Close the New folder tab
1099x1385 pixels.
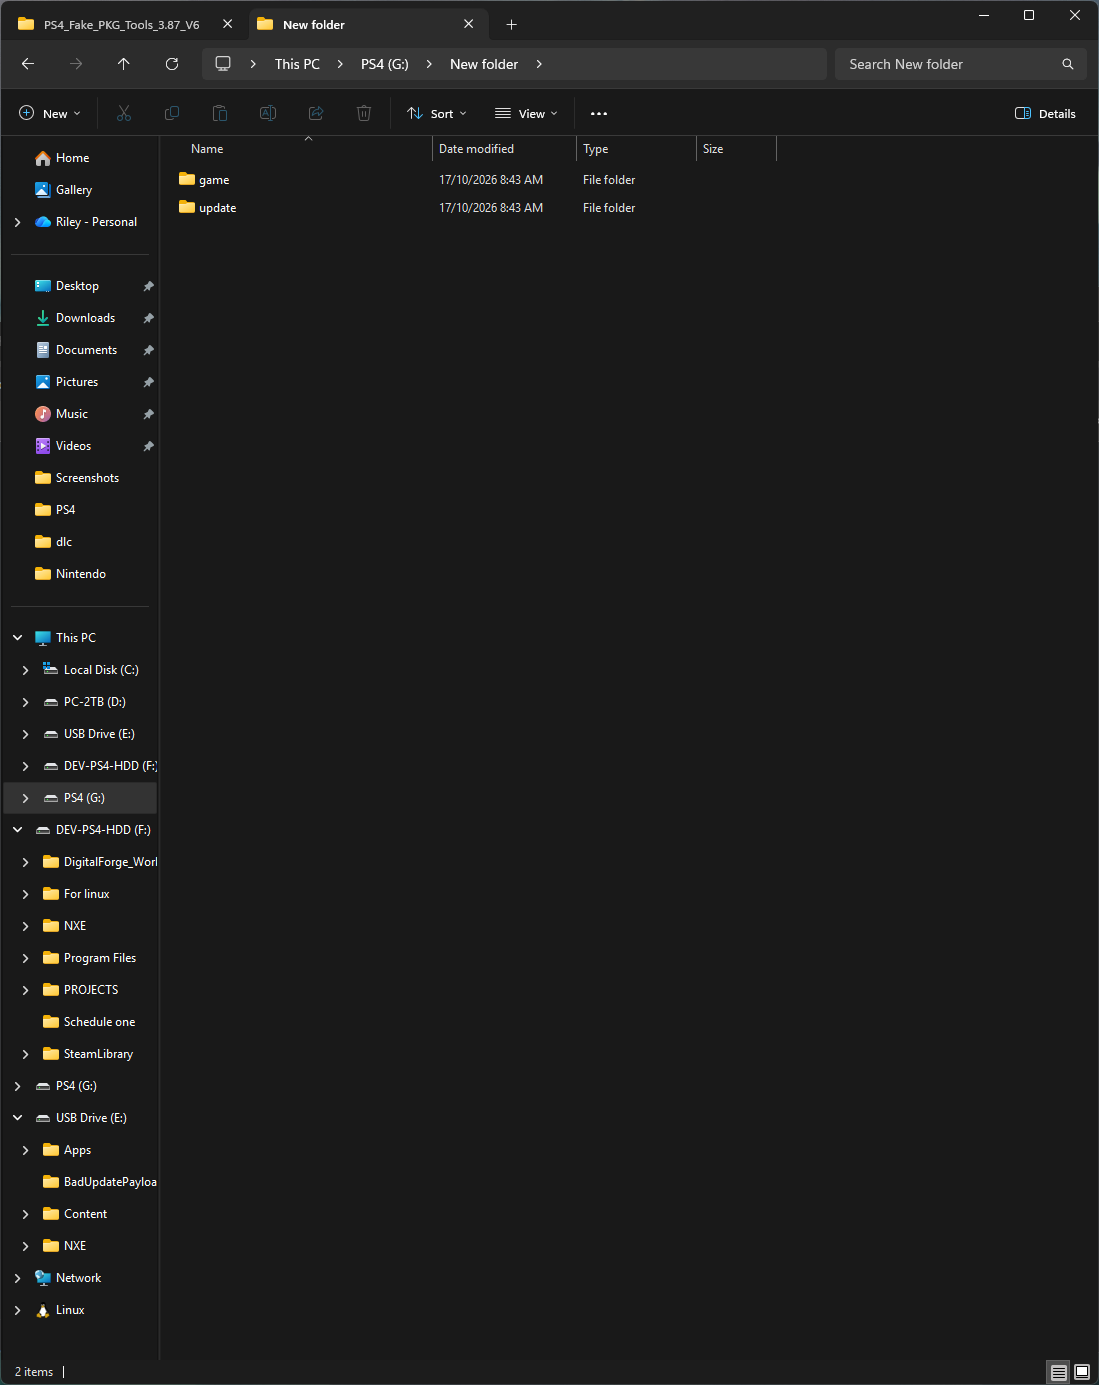469,24
